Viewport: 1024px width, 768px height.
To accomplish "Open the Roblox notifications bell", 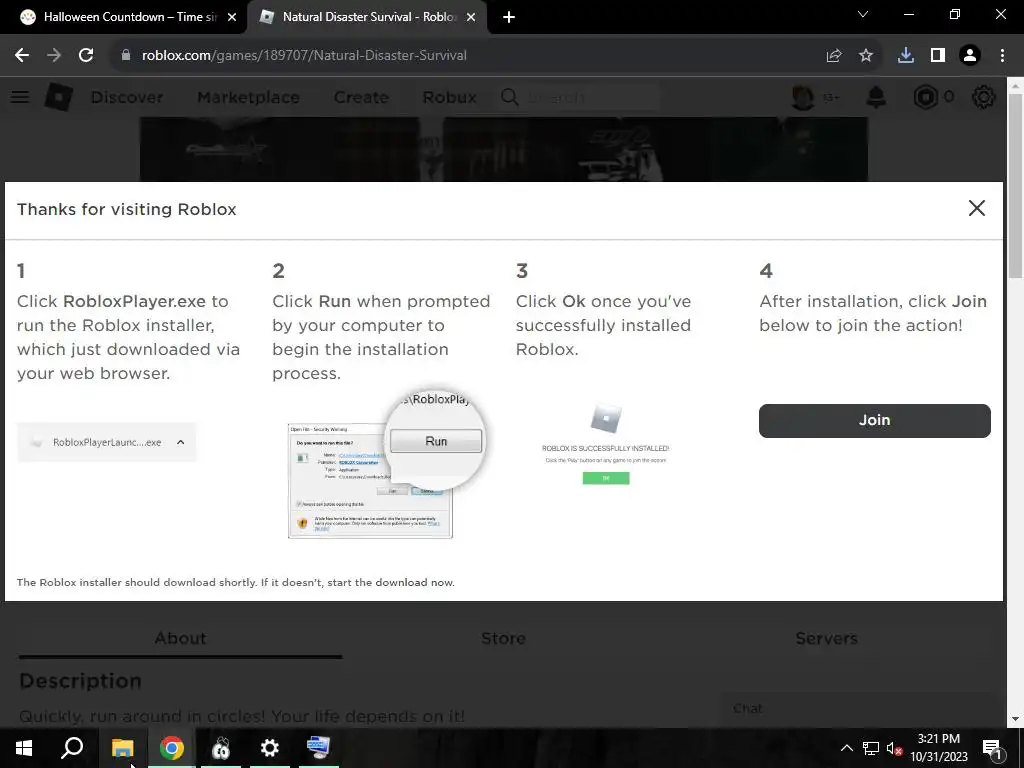I will 876,97.
